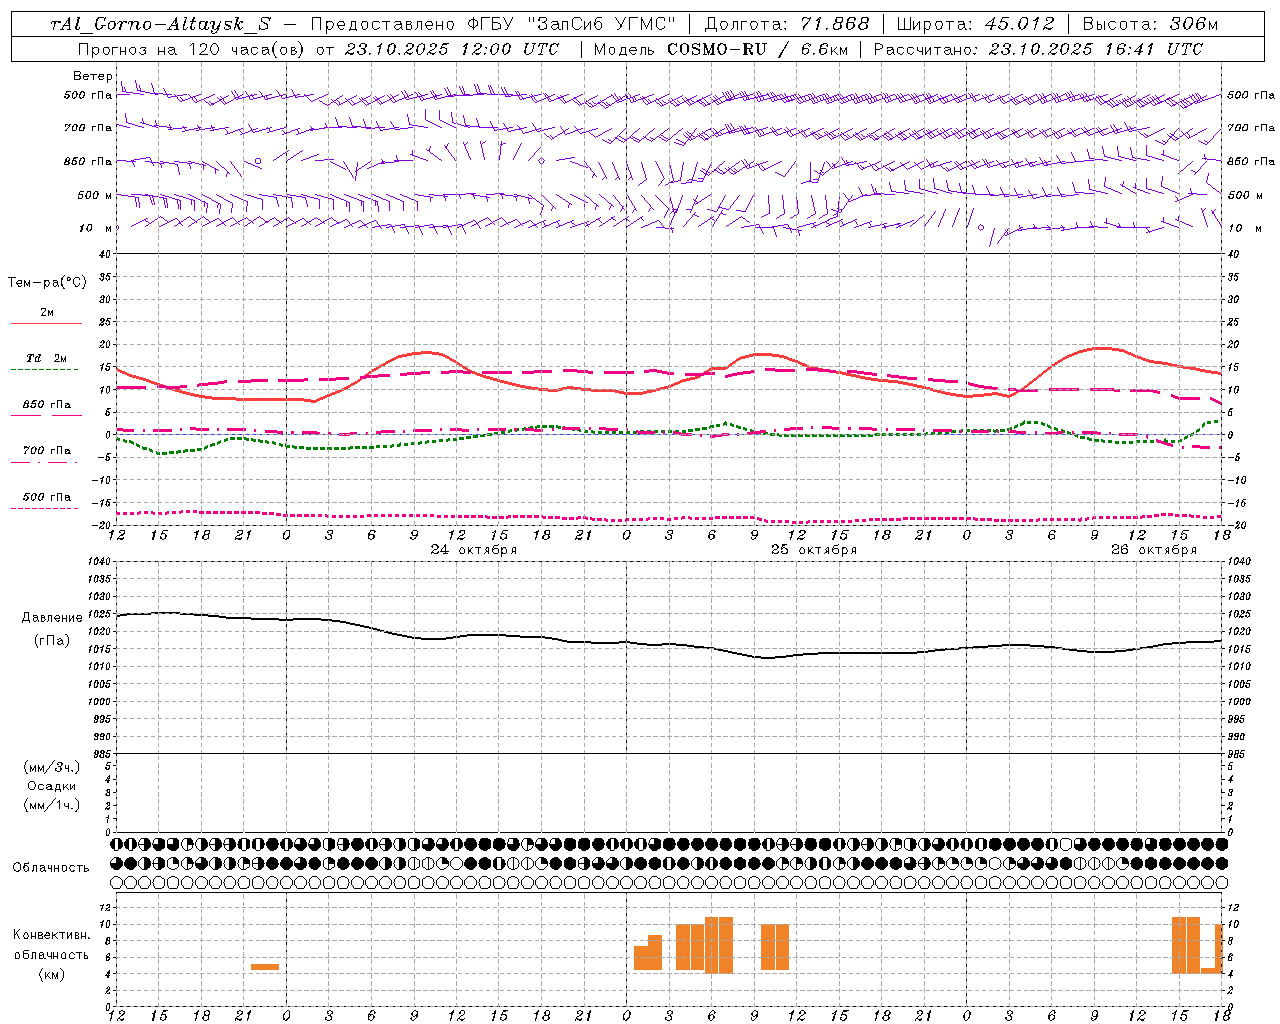
Task: Click the (км) unit label for convective cloudiness
Action: pos(51,974)
